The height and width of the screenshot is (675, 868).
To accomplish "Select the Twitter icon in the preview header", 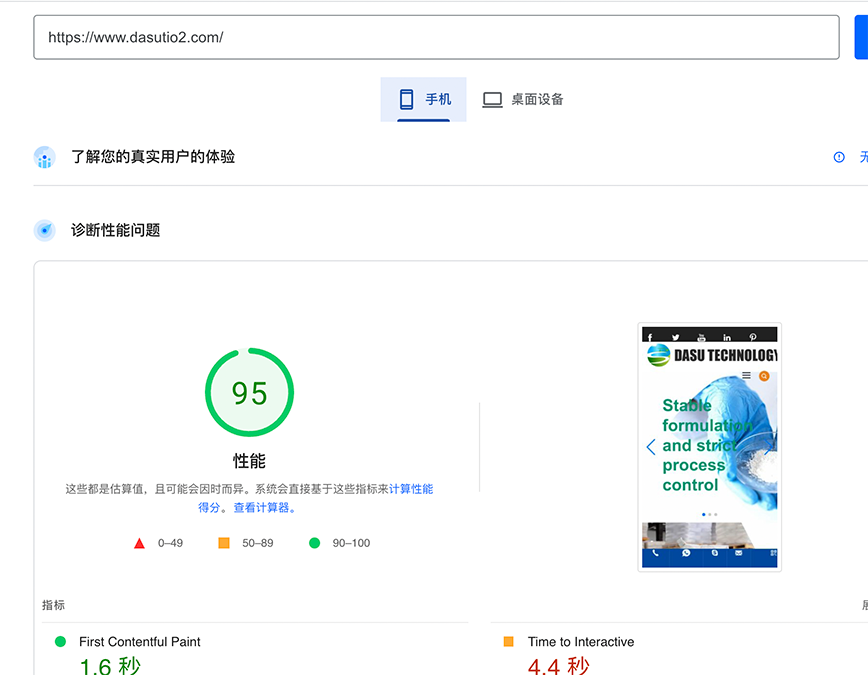I will click(675, 337).
